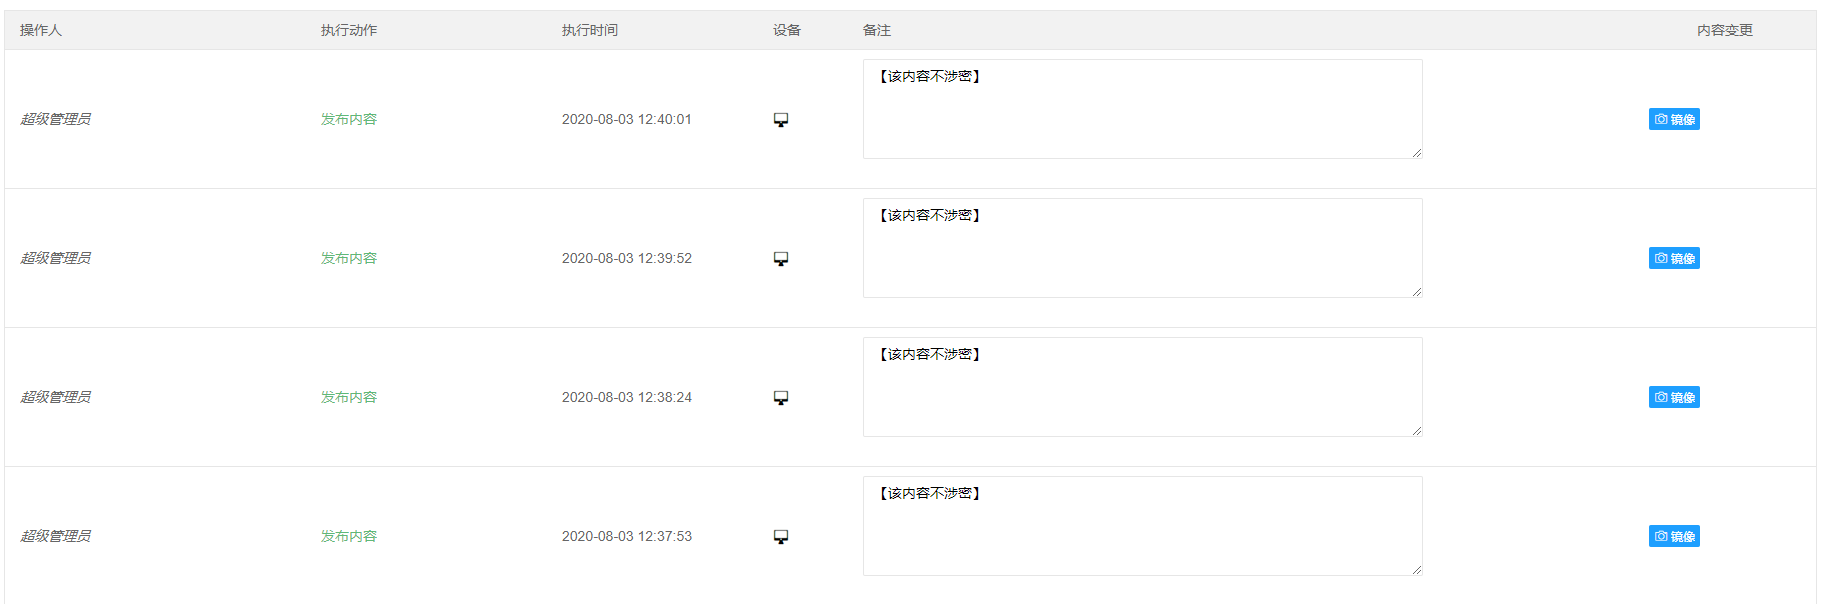
Task: Click the monitor device icon for 12:38:24 entry
Action: pos(781,398)
